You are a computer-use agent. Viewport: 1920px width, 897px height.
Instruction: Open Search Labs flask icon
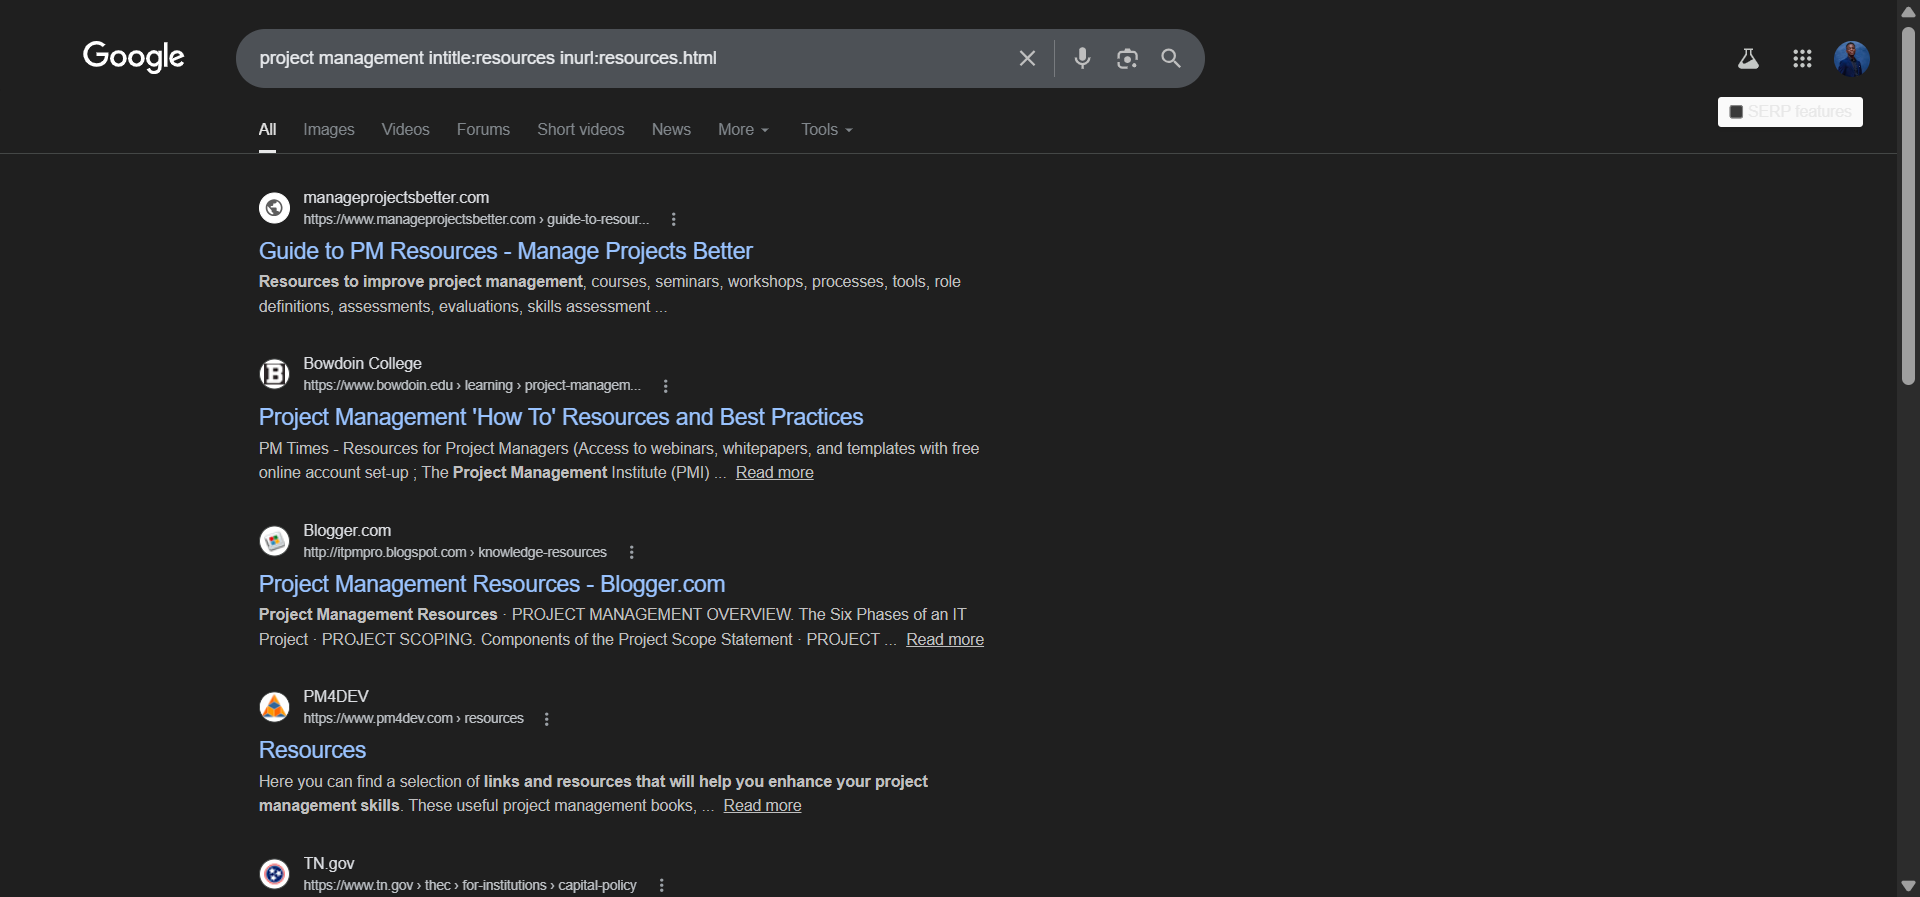click(x=1748, y=59)
